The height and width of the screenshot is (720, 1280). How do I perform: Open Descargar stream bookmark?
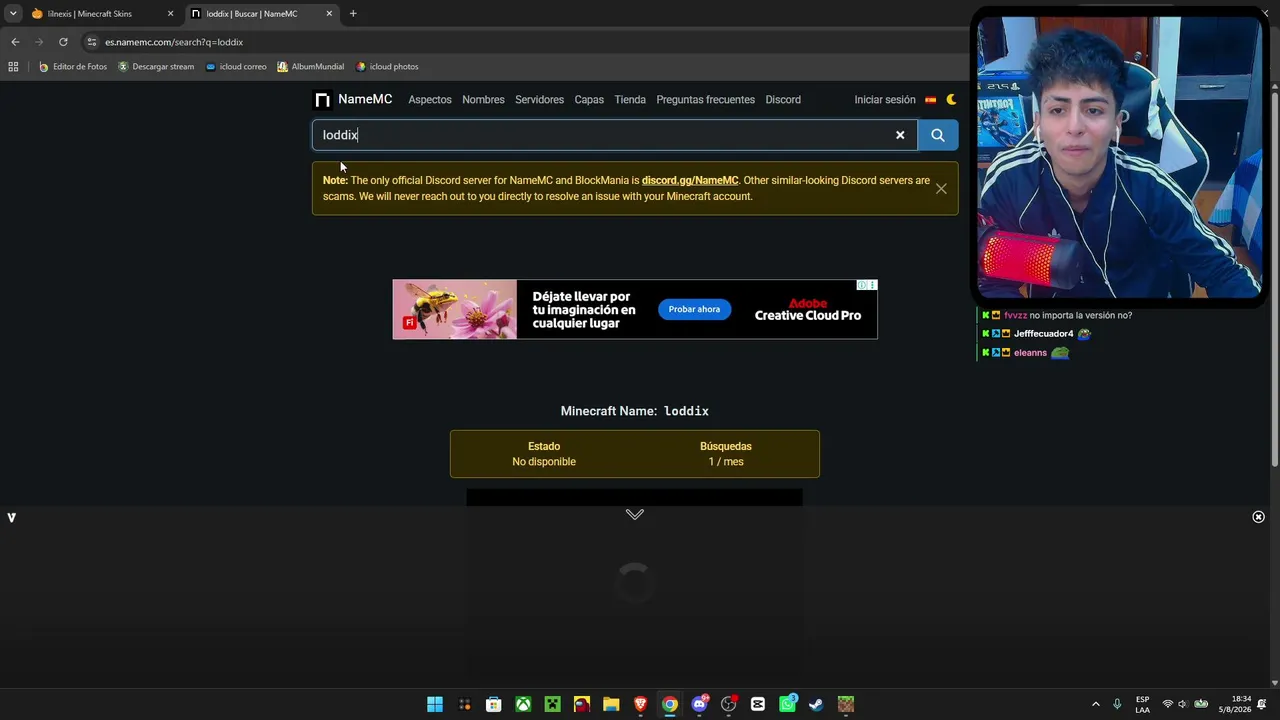tap(156, 67)
